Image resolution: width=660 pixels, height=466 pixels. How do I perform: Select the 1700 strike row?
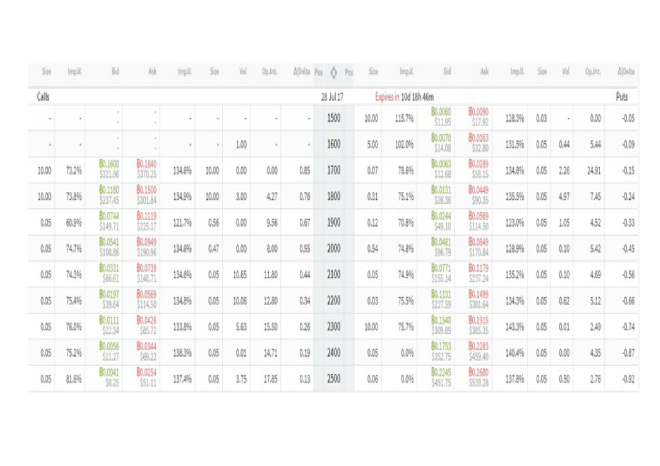tap(333, 170)
